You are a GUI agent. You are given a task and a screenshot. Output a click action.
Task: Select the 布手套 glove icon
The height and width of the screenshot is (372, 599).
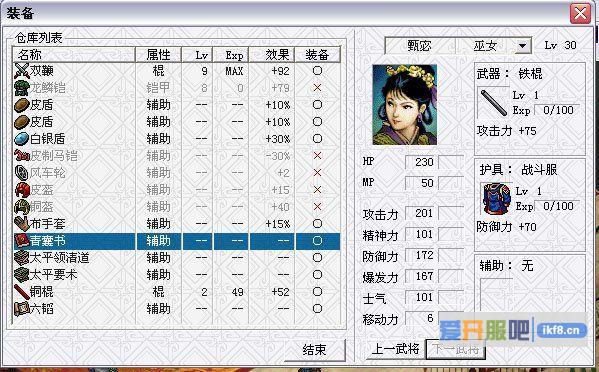[22, 224]
